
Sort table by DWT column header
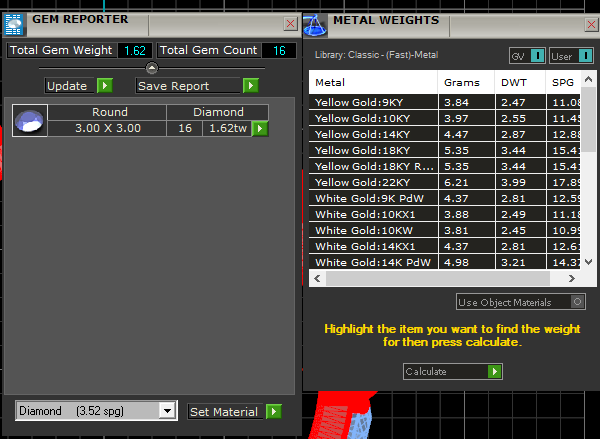[513, 82]
